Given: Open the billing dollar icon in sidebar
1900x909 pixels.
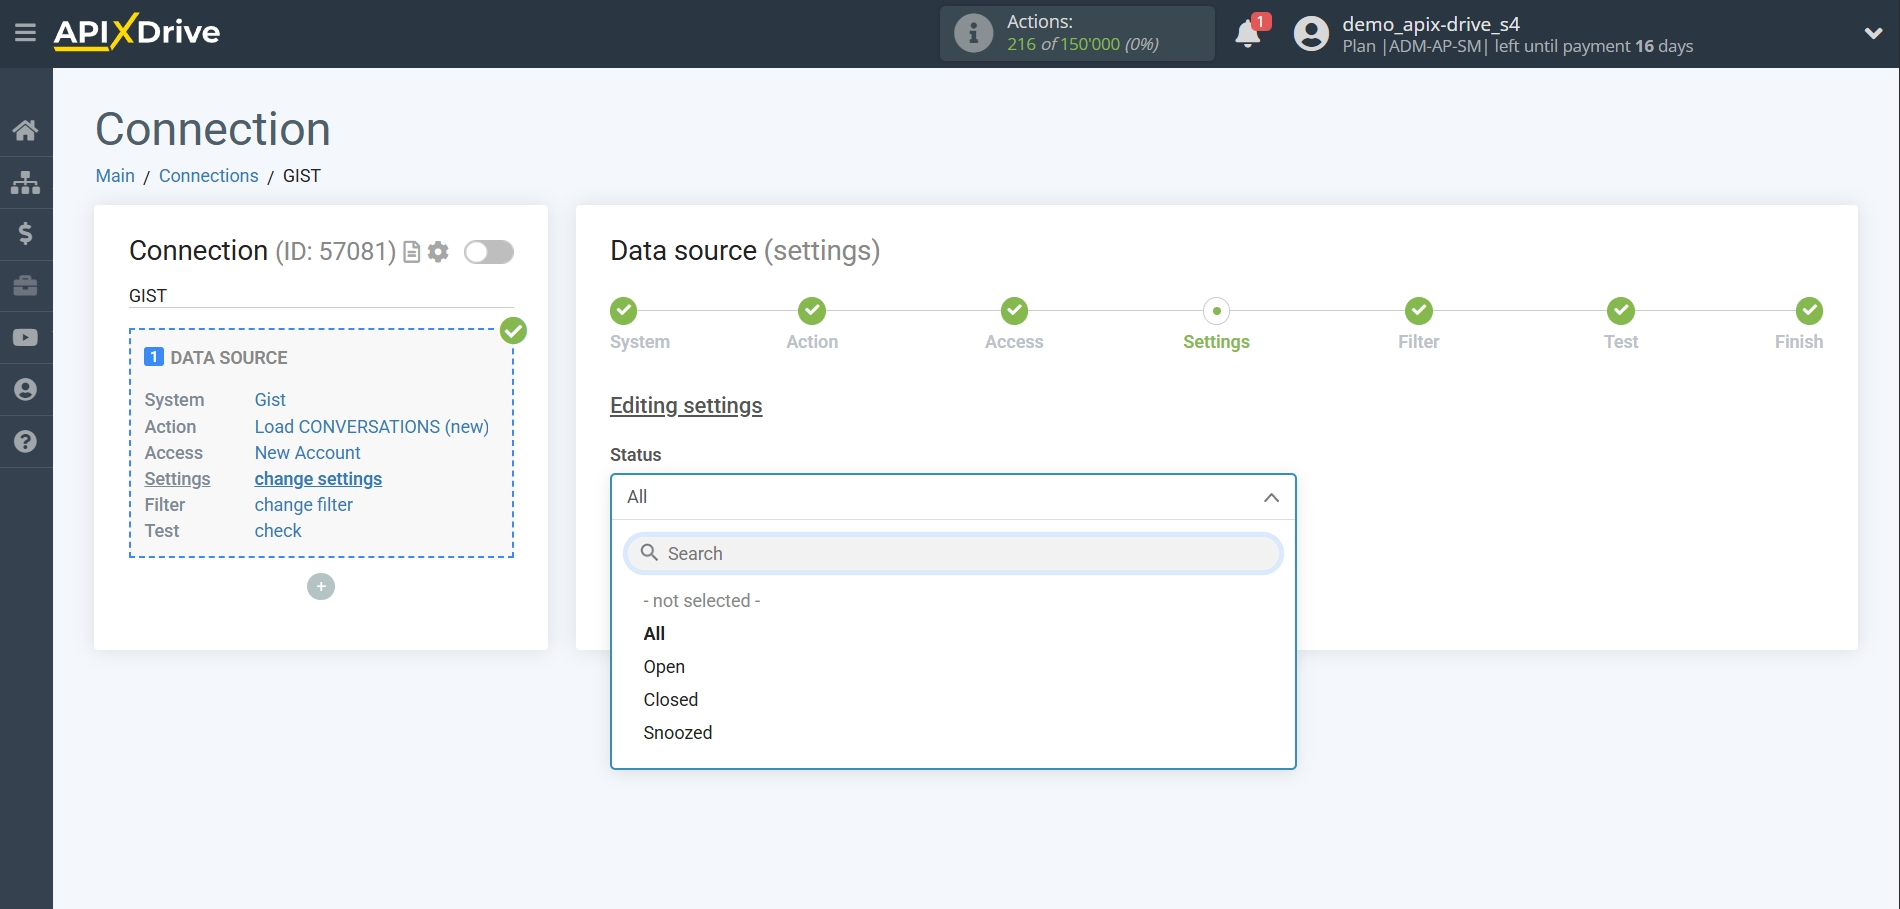Looking at the screenshot, I should 26,234.
